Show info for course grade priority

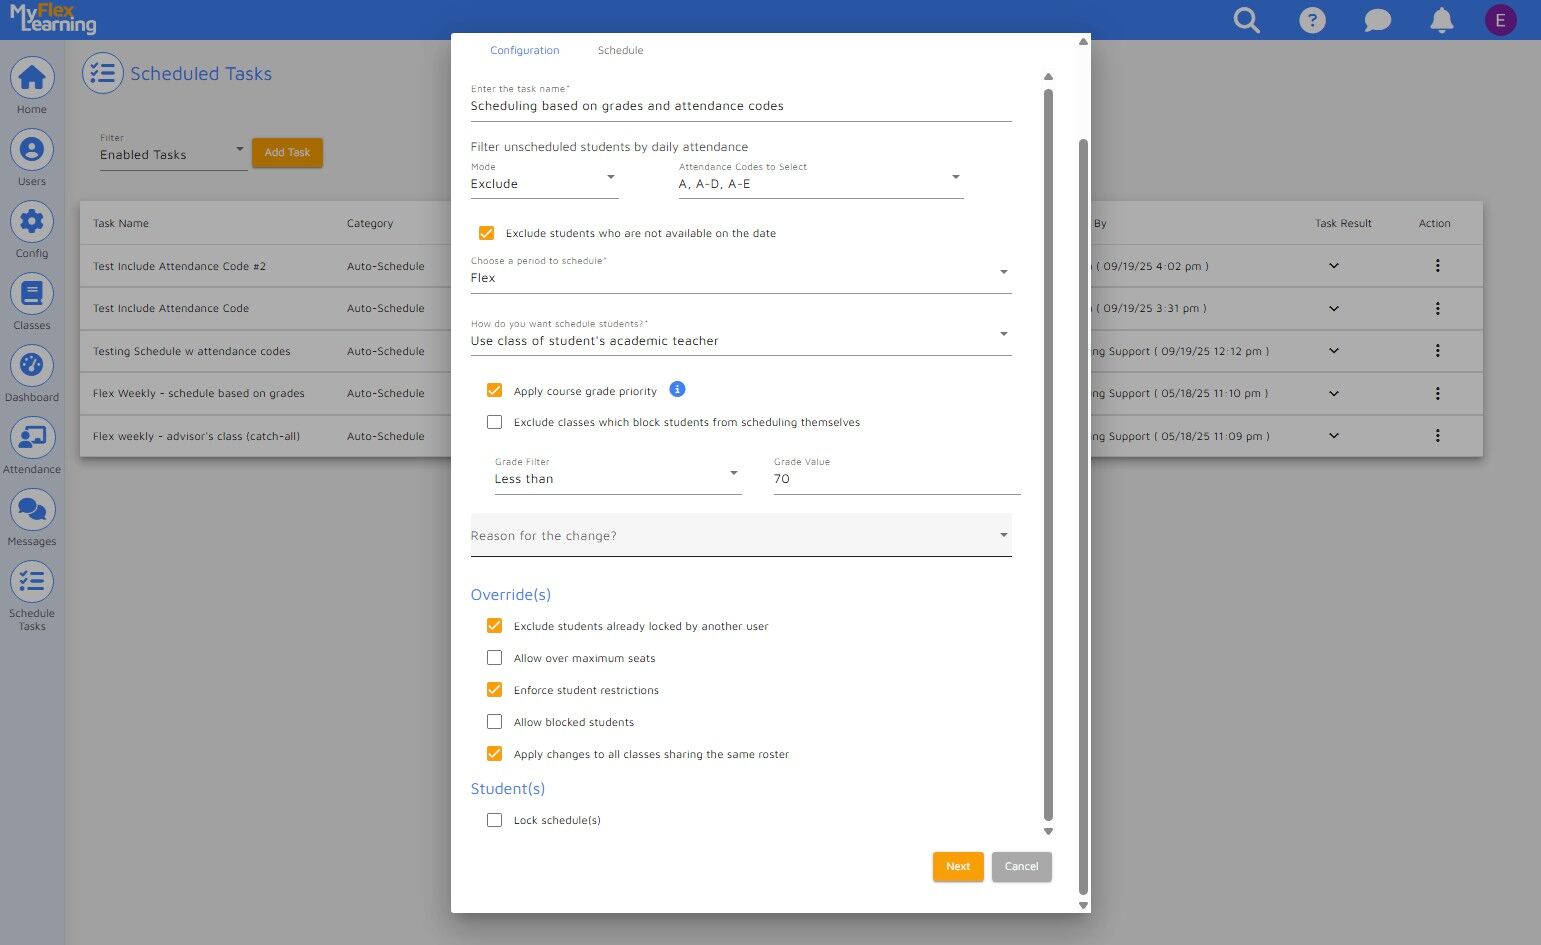pyautogui.click(x=677, y=389)
